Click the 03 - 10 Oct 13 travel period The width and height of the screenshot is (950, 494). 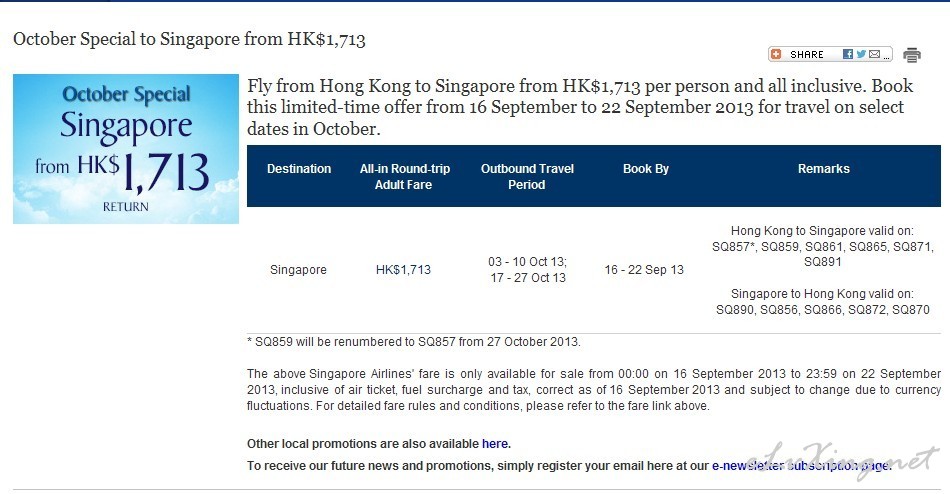pos(527,262)
